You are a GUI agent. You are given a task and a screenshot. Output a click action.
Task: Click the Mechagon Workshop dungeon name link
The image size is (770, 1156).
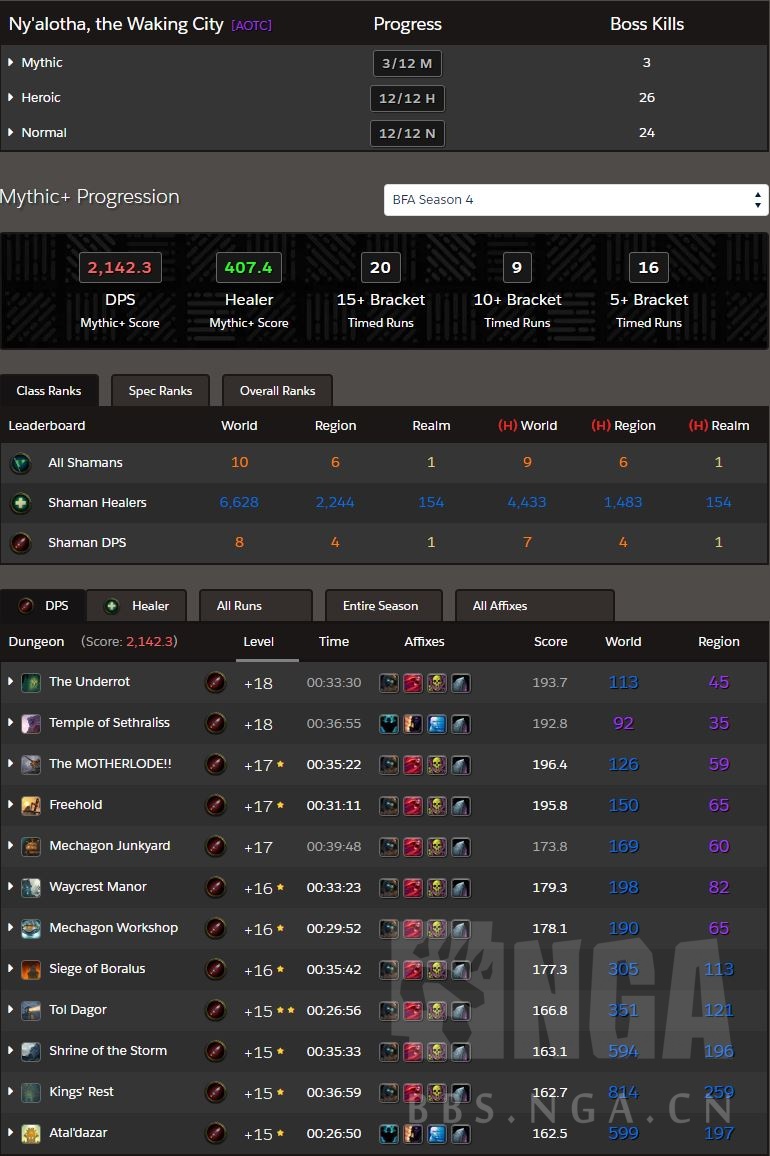pyautogui.click(x=113, y=928)
